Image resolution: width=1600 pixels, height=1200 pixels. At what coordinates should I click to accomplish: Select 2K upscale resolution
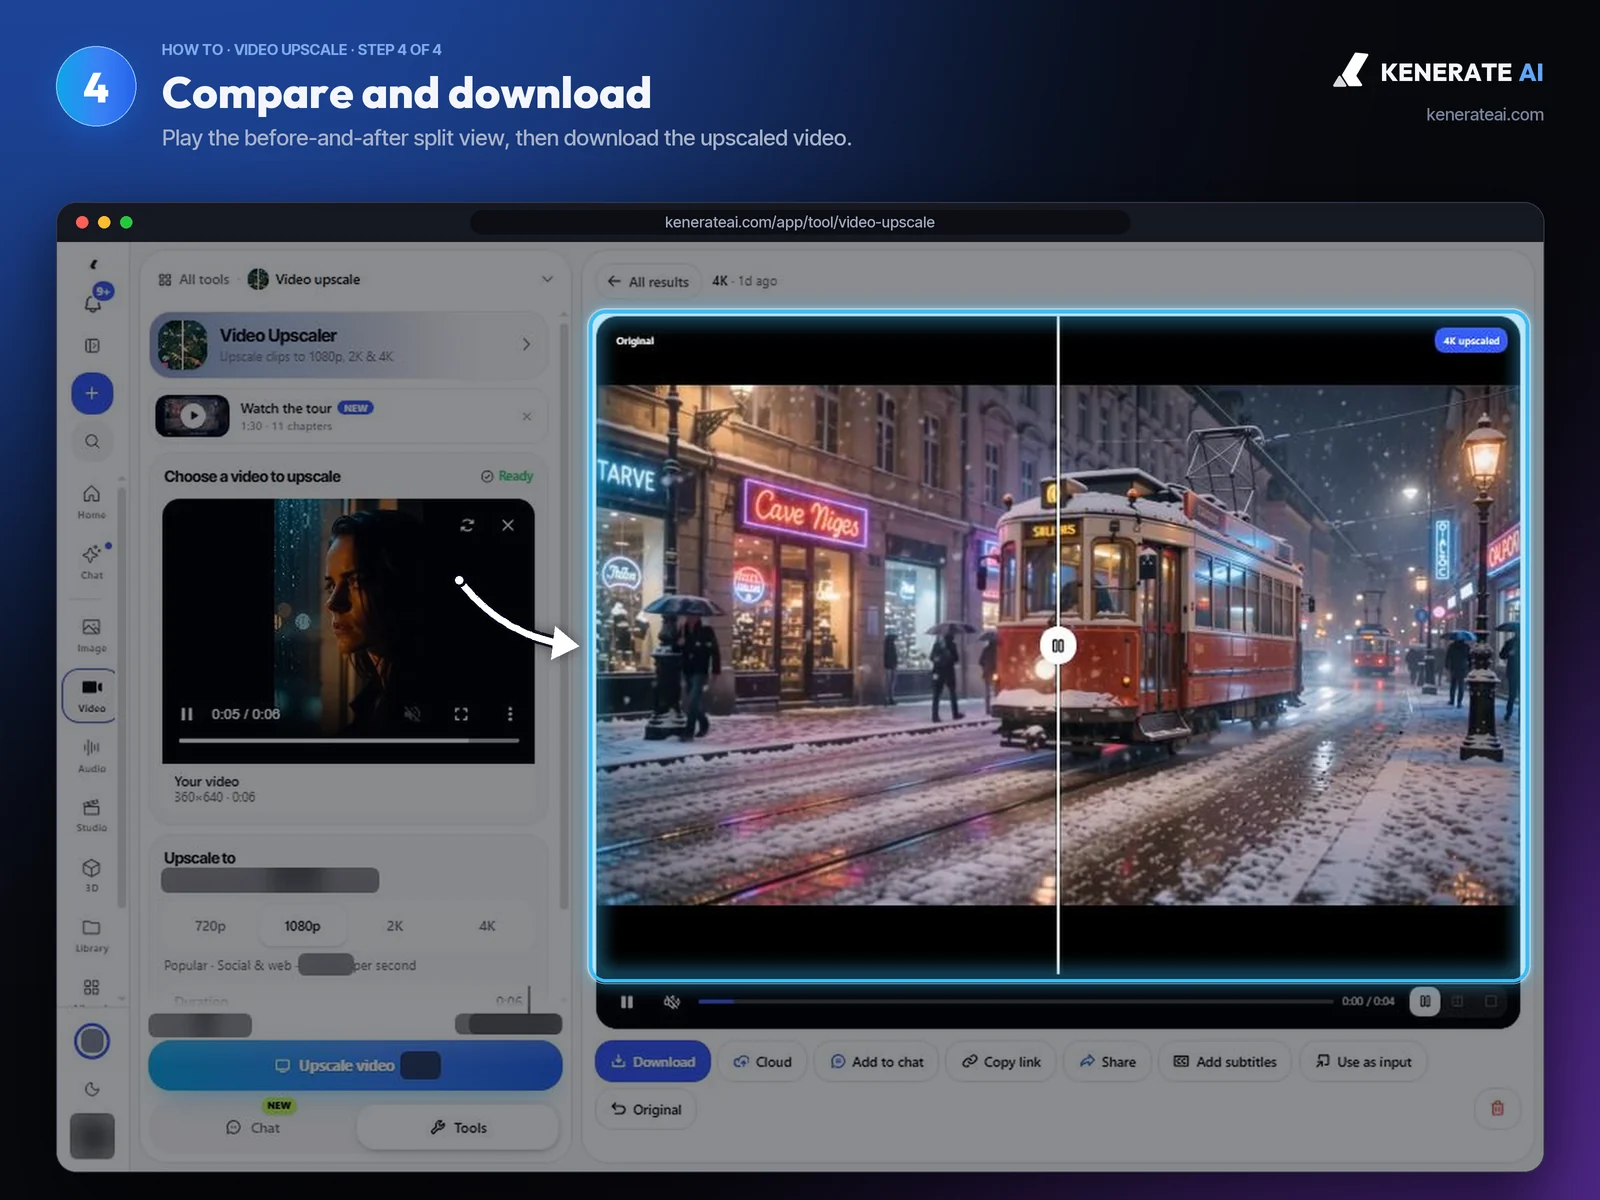pyautogui.click(x=395, y=926)
